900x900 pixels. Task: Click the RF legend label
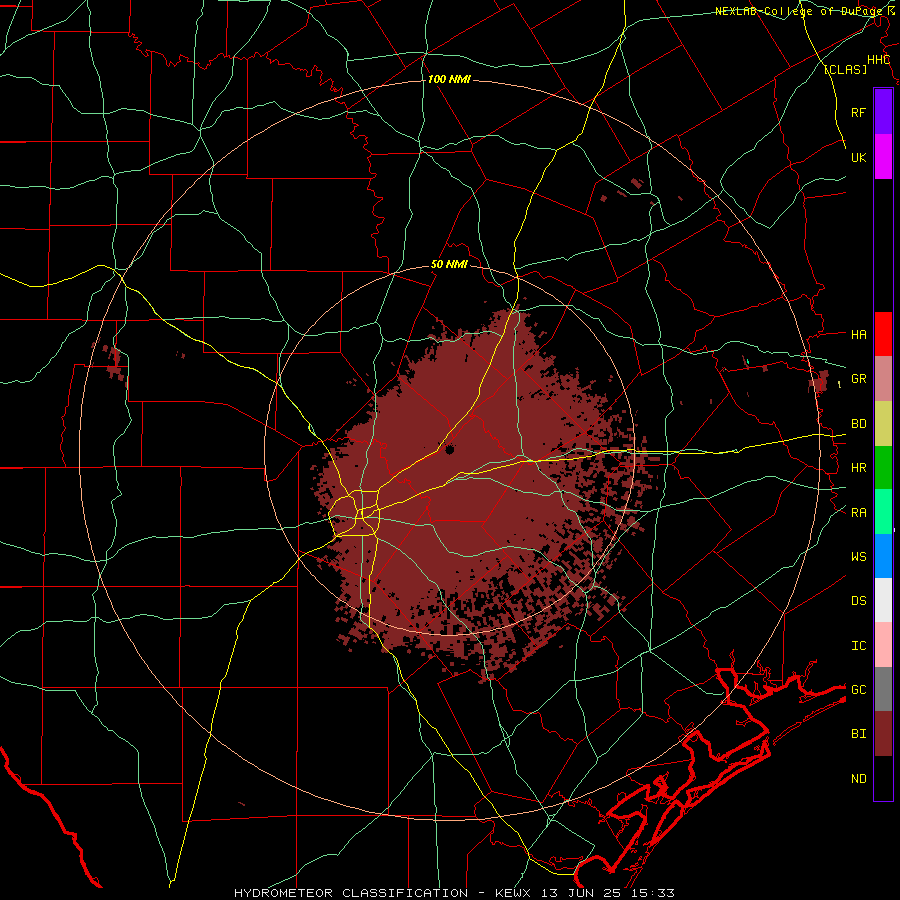coord(858,112)
